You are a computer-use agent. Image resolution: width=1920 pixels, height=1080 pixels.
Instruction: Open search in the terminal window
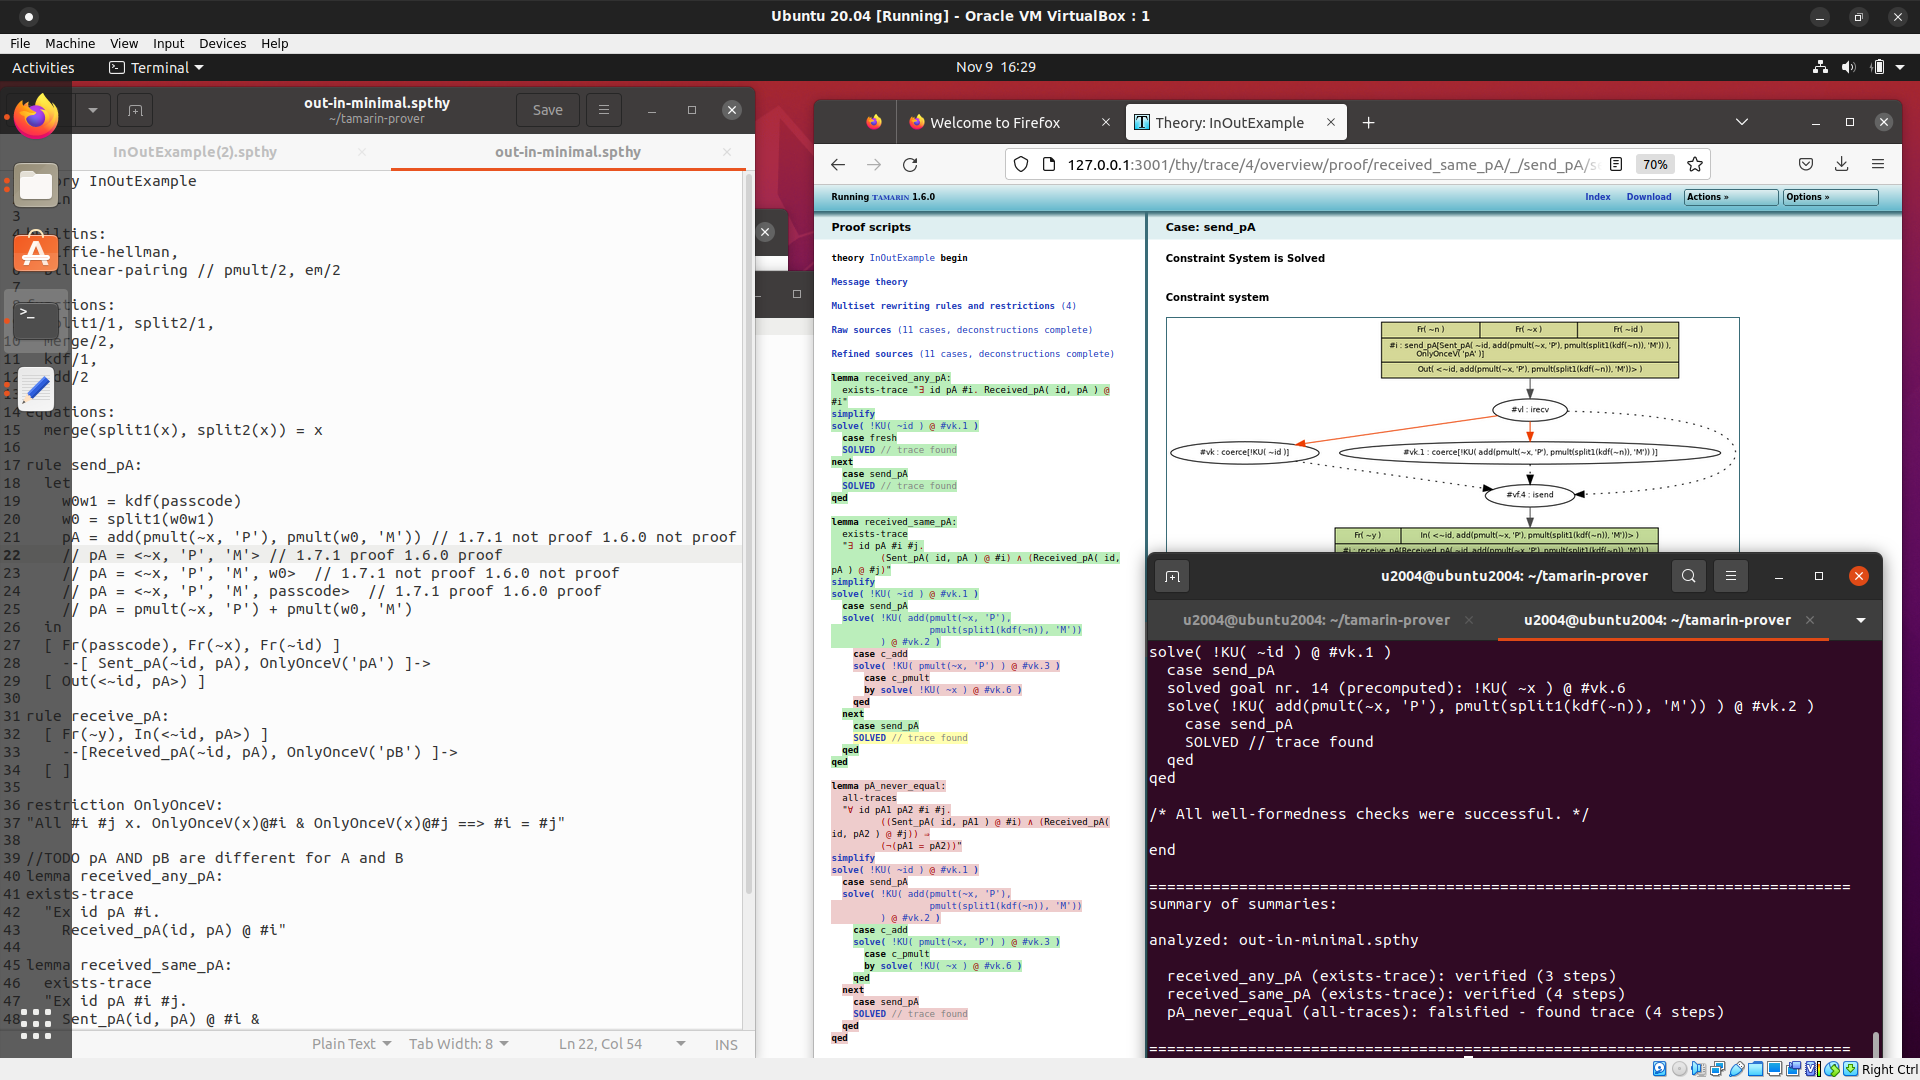[x=1688, y=576]
